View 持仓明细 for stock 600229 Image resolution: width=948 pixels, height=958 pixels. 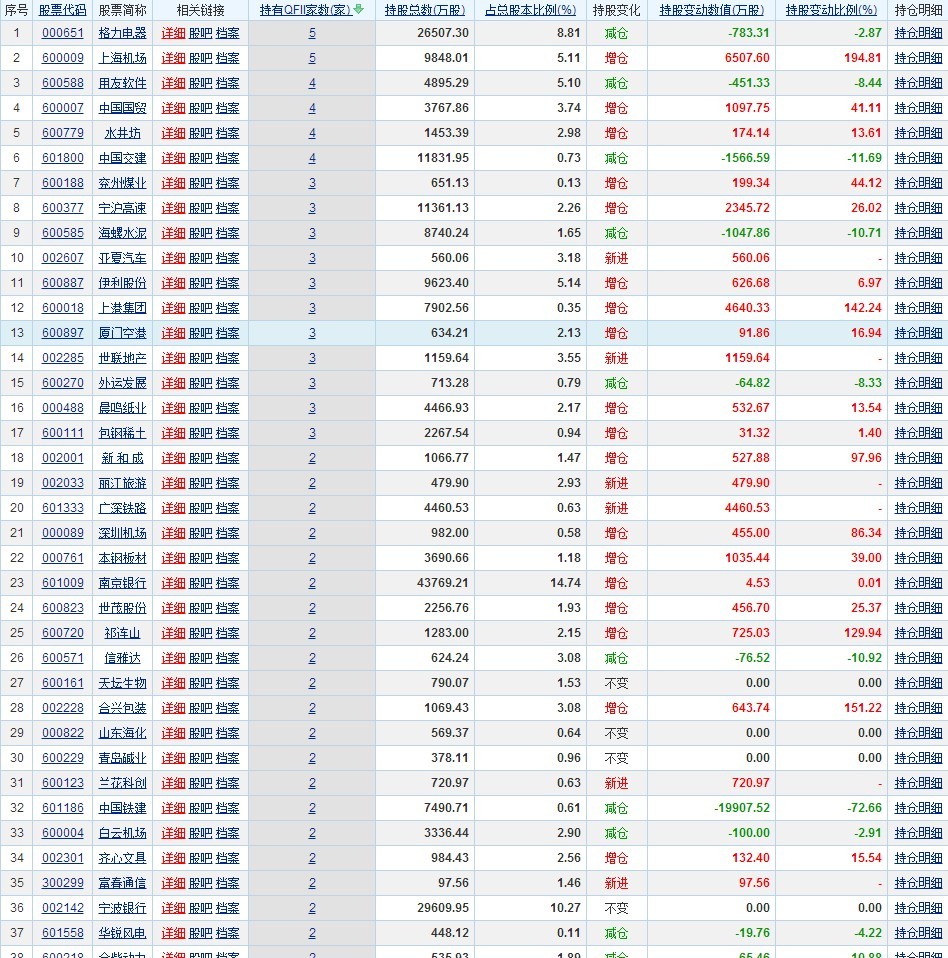tap(918, 758)
